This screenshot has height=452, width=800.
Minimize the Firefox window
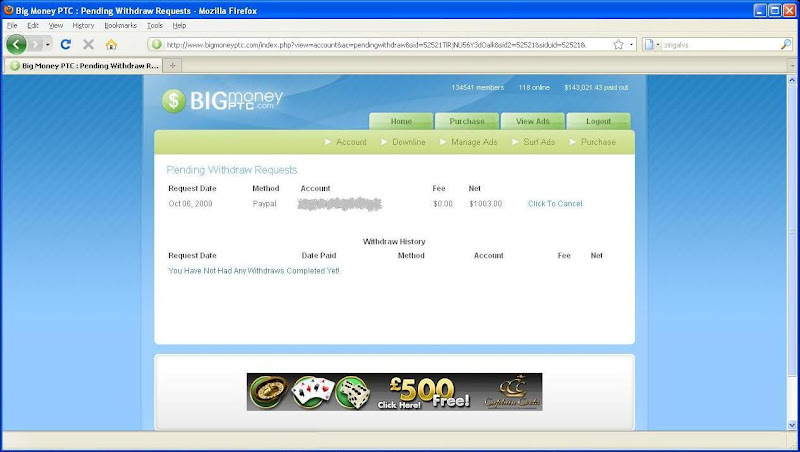tap(760, 10)
